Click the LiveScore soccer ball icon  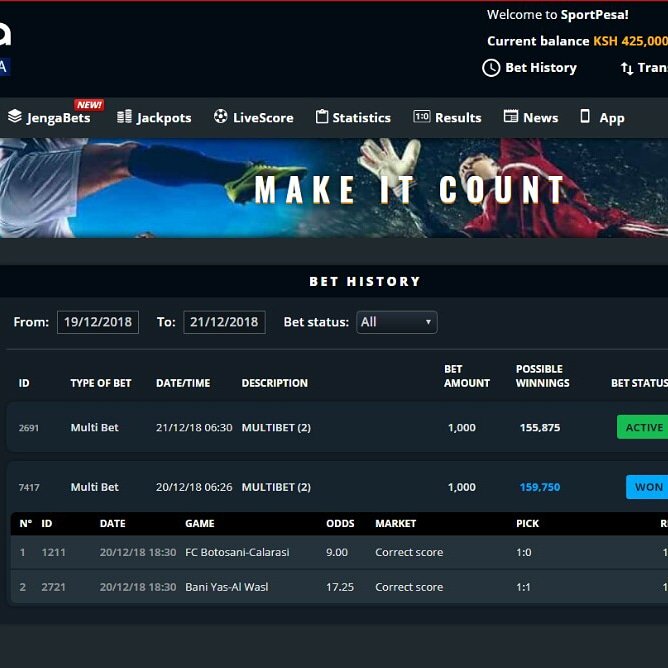220,116
